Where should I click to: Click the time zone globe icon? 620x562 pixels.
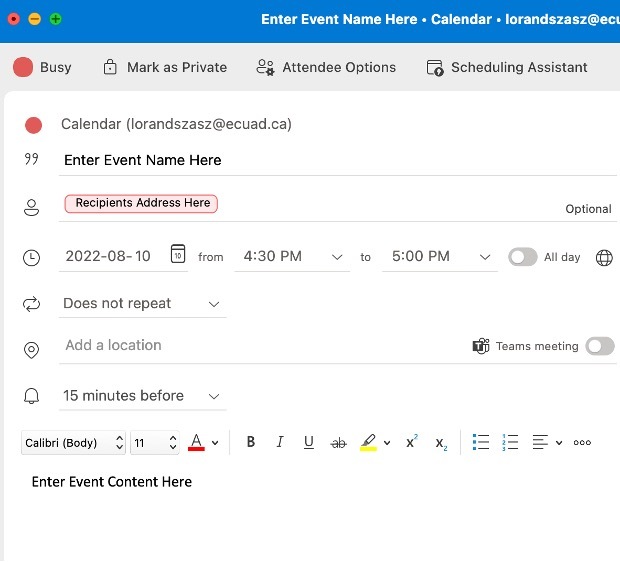tap(604, 258)
